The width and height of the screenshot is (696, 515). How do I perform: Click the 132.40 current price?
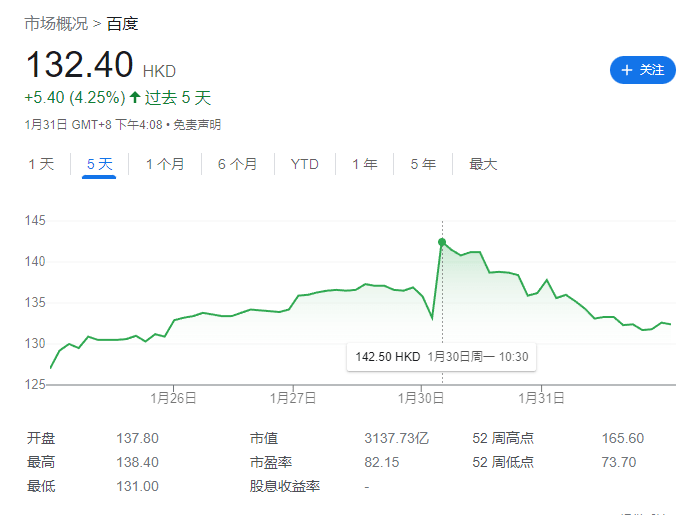point(79,64)
